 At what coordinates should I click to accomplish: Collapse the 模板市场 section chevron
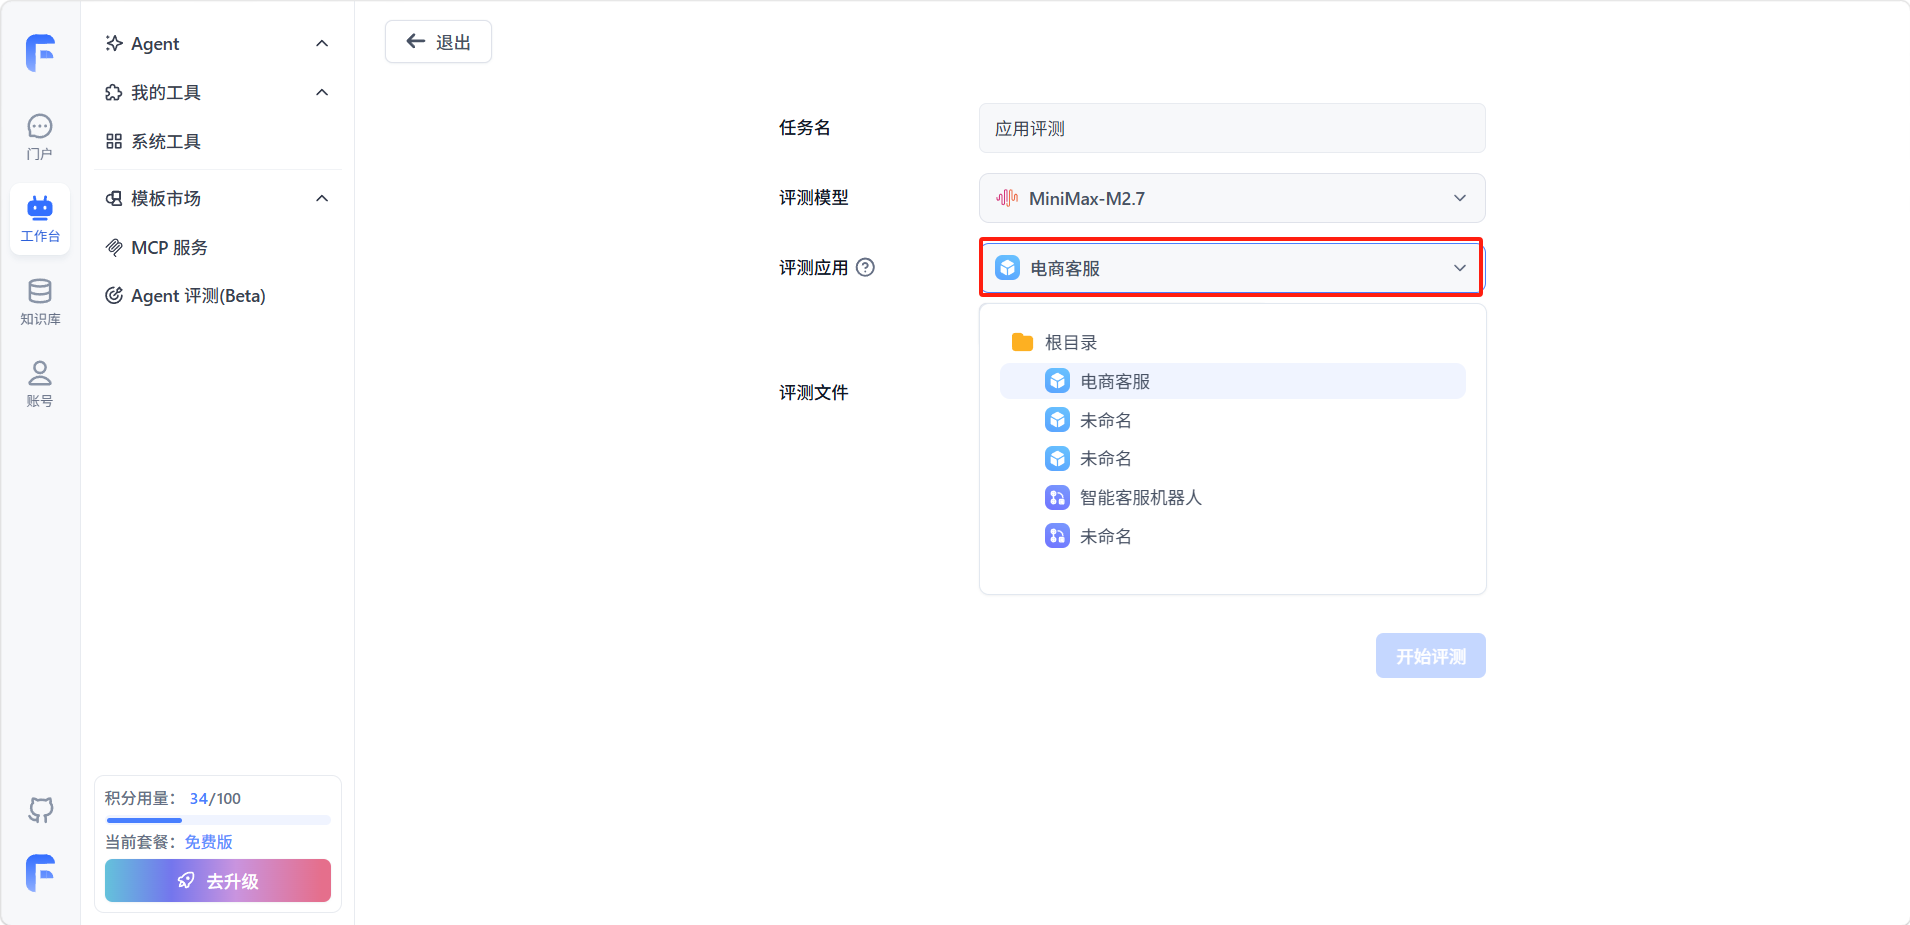coord(322,198)
